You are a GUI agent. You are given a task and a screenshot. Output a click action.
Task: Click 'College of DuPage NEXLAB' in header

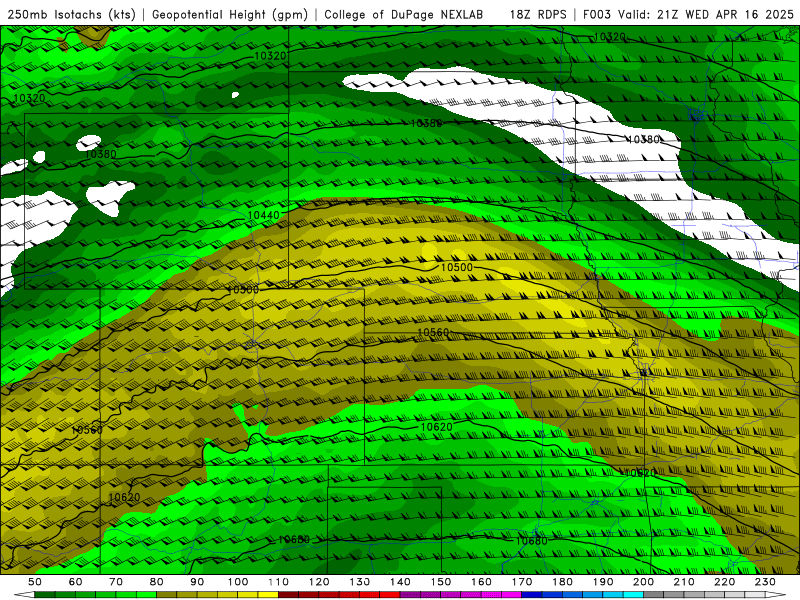coord(404,14)
